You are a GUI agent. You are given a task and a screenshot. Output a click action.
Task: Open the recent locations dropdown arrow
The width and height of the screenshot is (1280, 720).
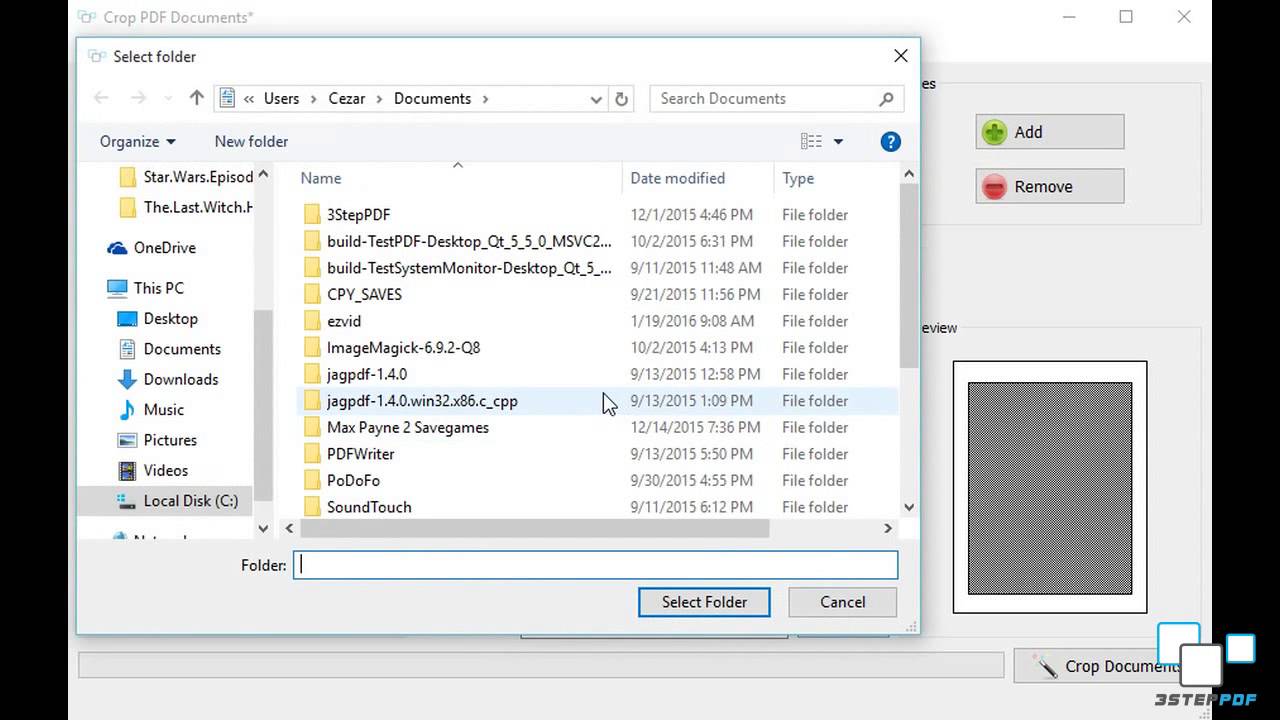[x=167, y=98]
